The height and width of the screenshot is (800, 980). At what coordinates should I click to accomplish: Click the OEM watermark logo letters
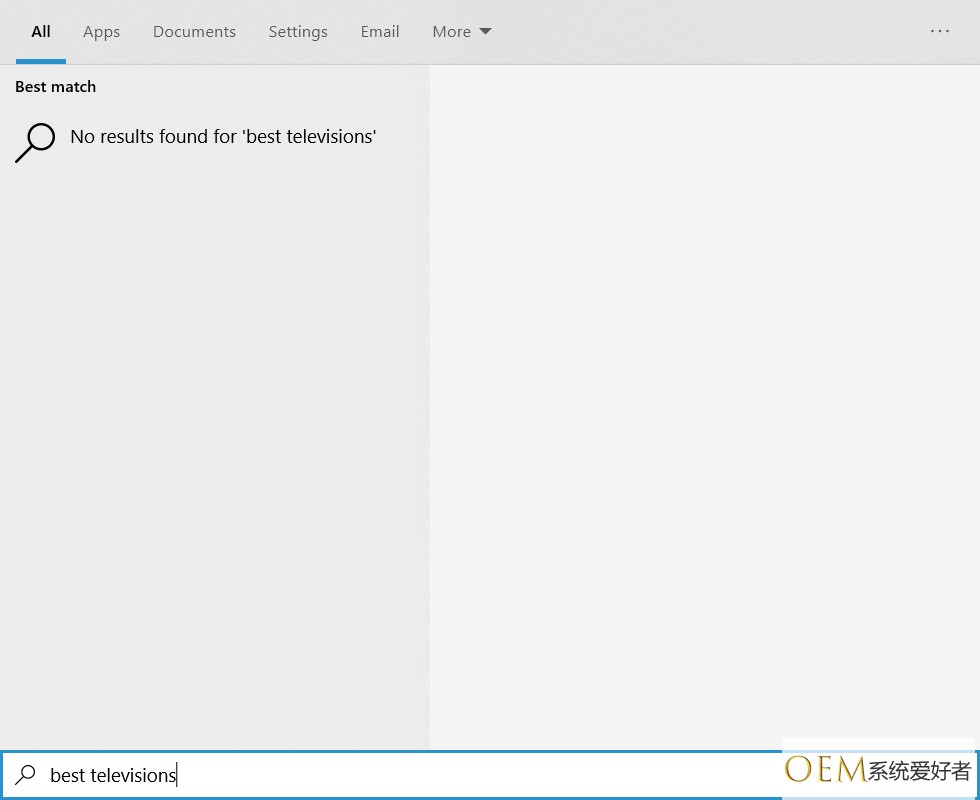(824, 770)
